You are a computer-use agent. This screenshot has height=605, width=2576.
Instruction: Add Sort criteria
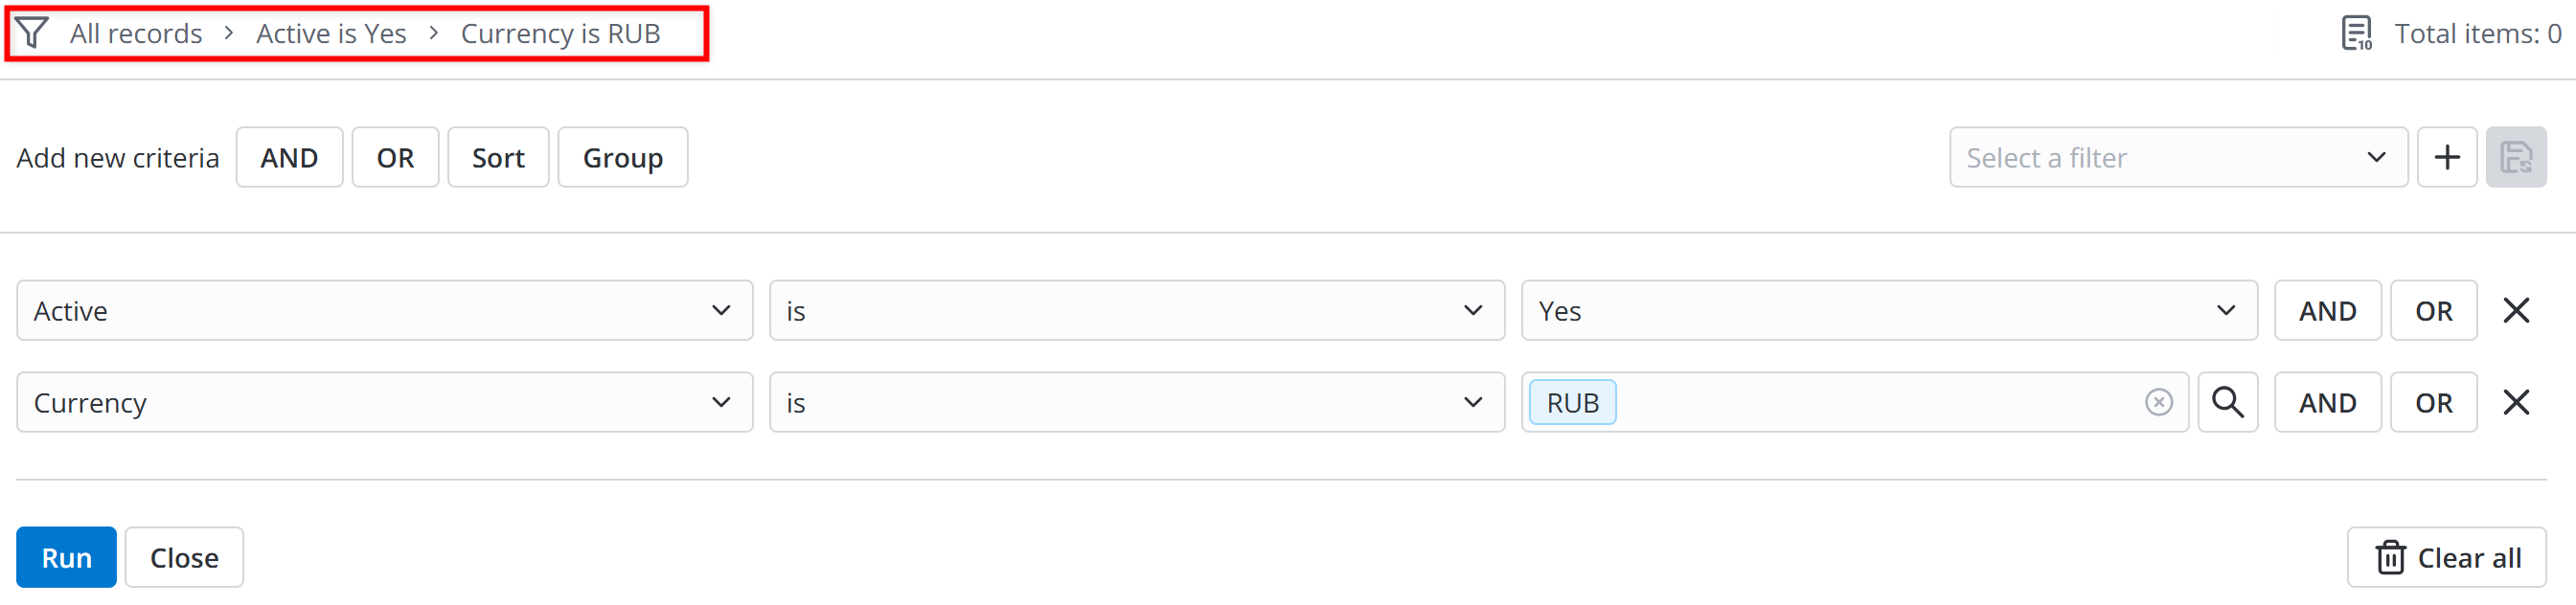(x=498, y=157)
